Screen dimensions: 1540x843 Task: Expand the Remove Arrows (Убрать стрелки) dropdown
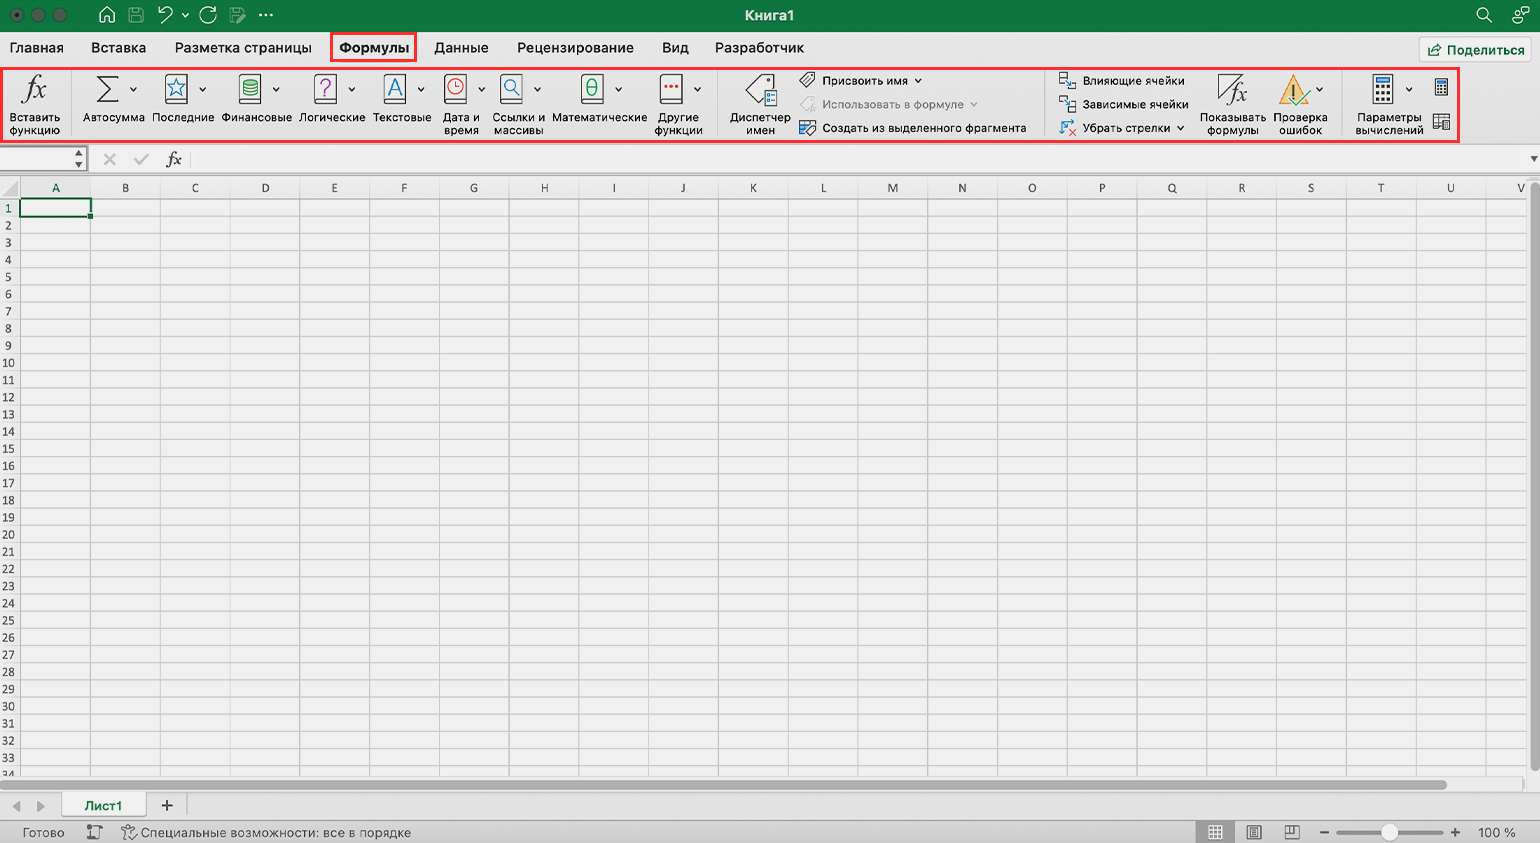point(1180,128)
